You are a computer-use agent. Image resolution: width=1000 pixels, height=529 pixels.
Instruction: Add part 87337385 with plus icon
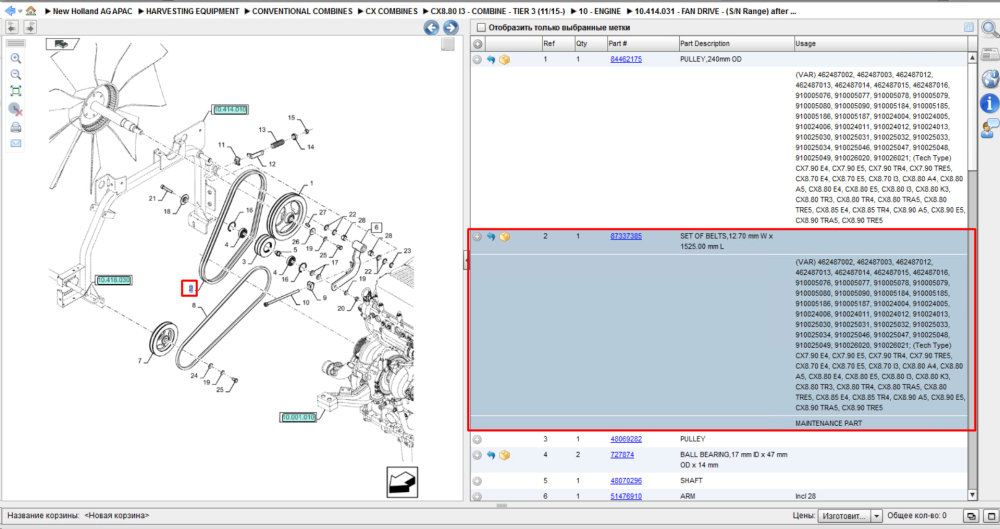tap(477, 237)
